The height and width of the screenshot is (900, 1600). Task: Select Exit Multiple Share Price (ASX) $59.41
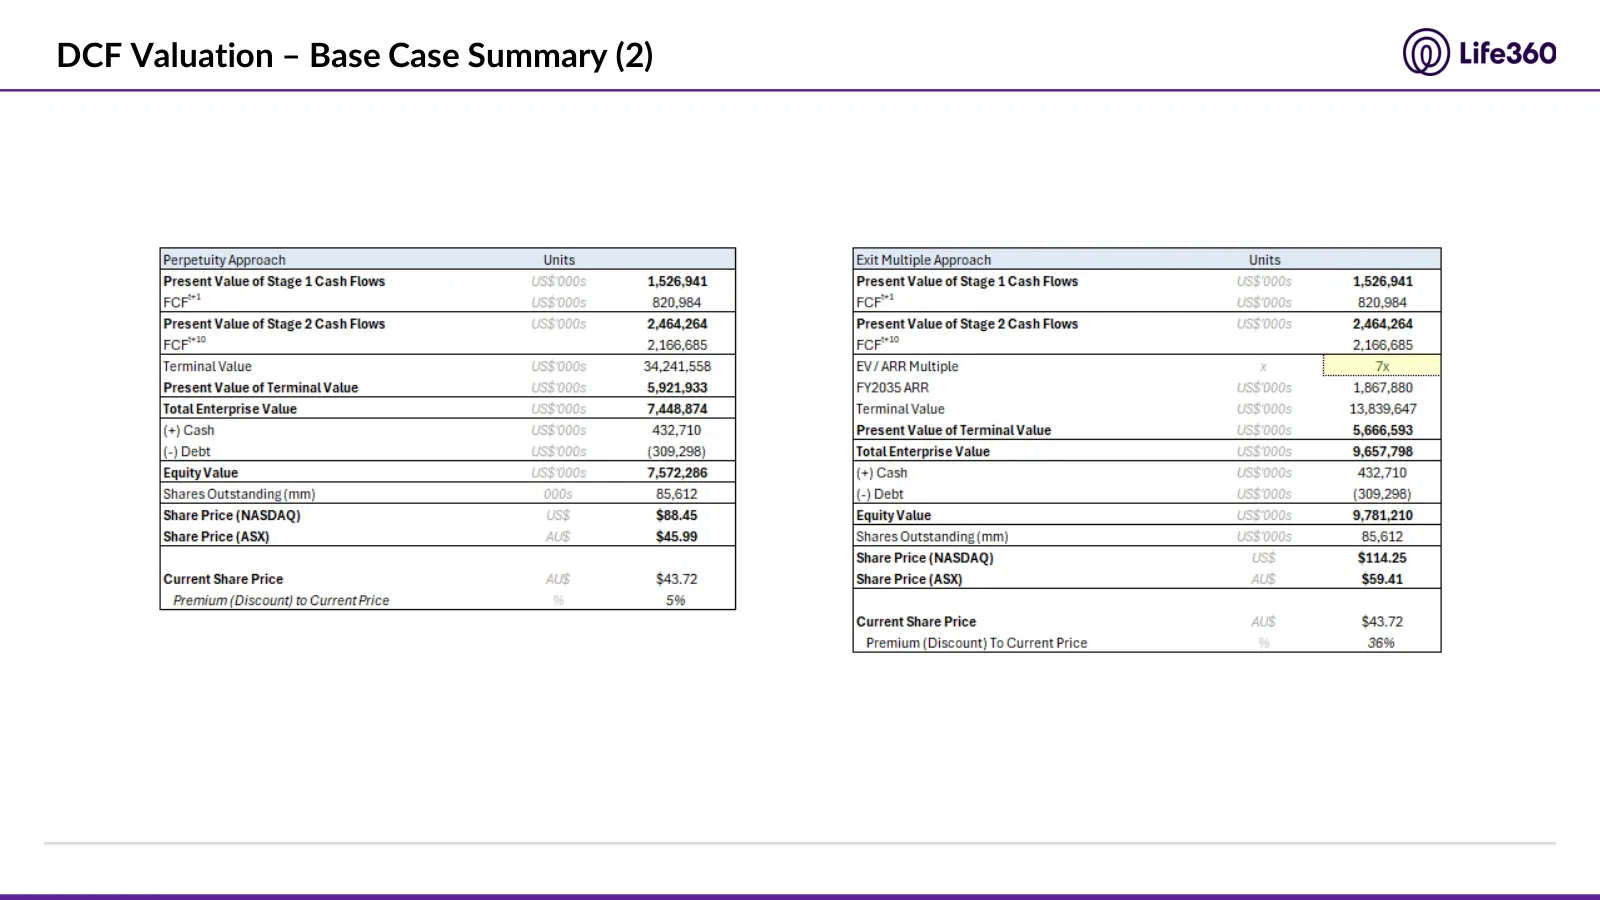coord(1382,579)
